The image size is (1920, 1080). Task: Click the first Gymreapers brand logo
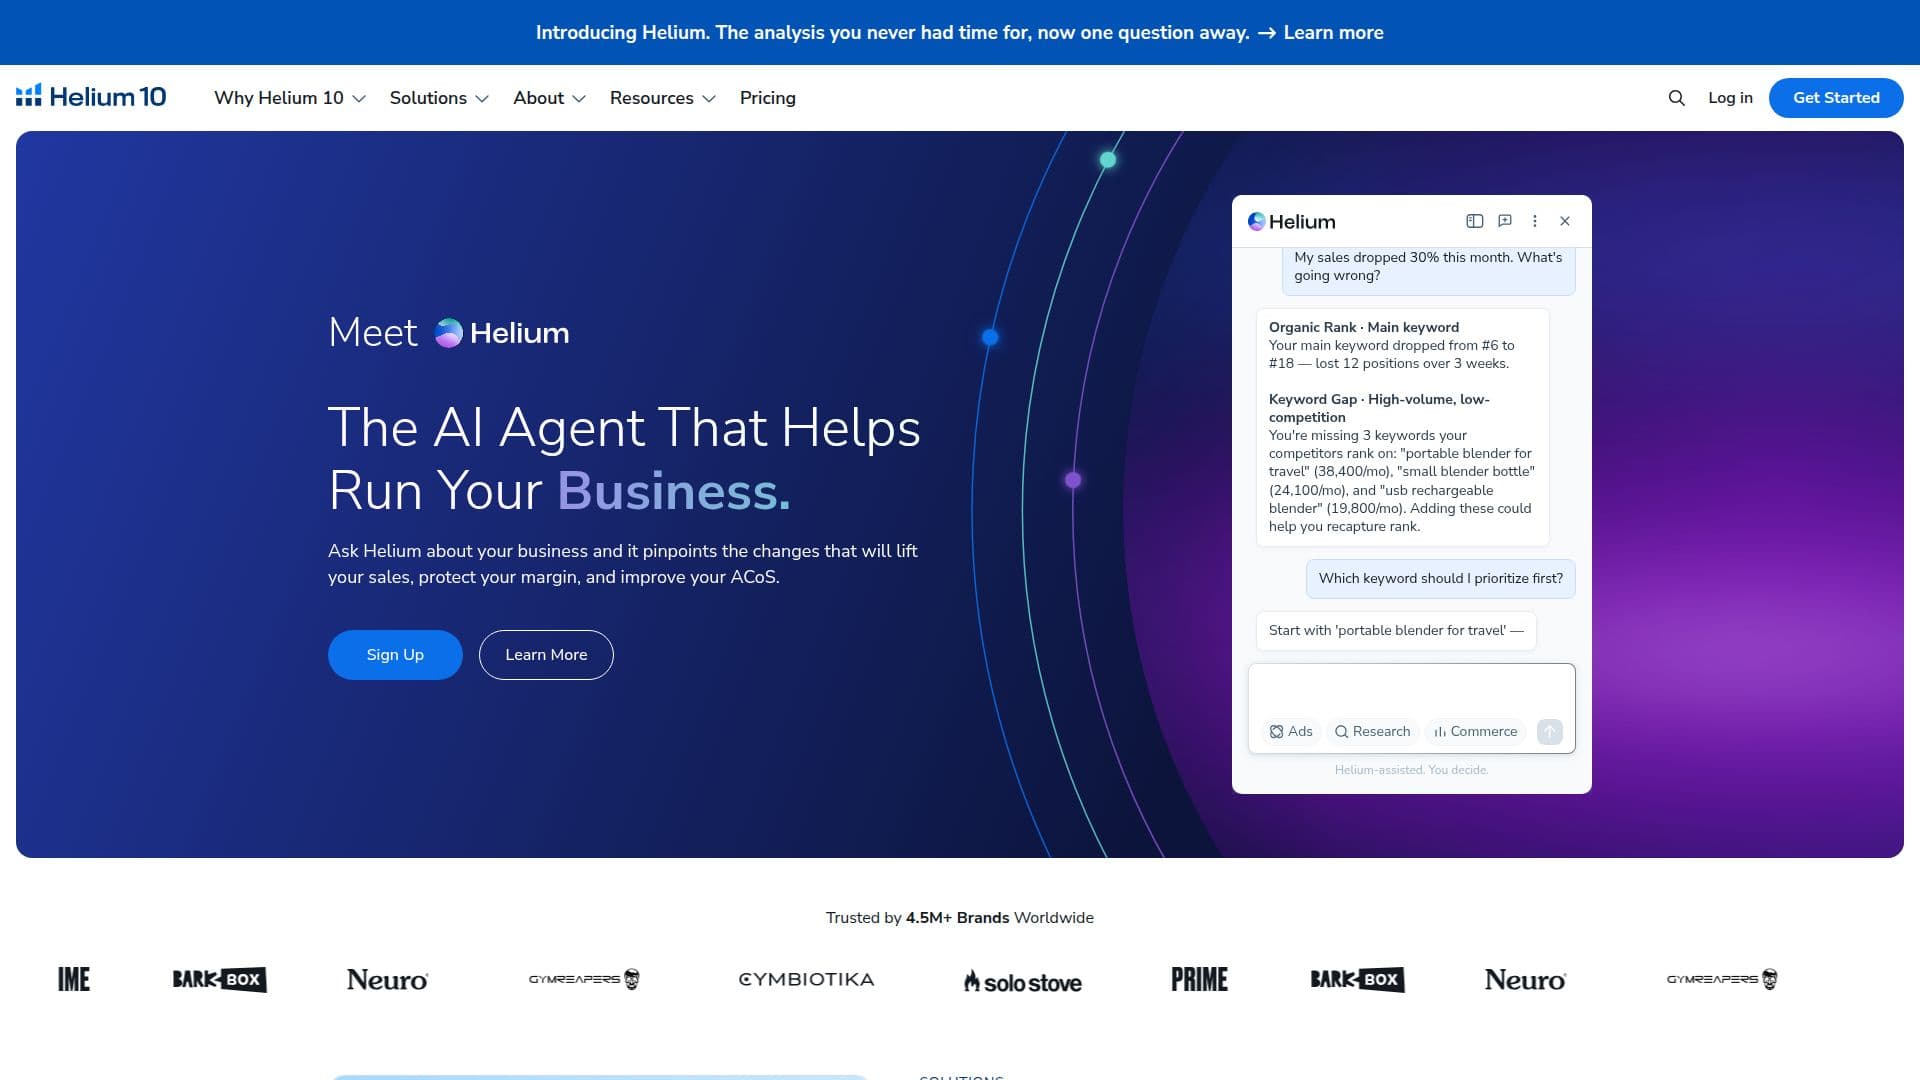click(x=584, y=980)
